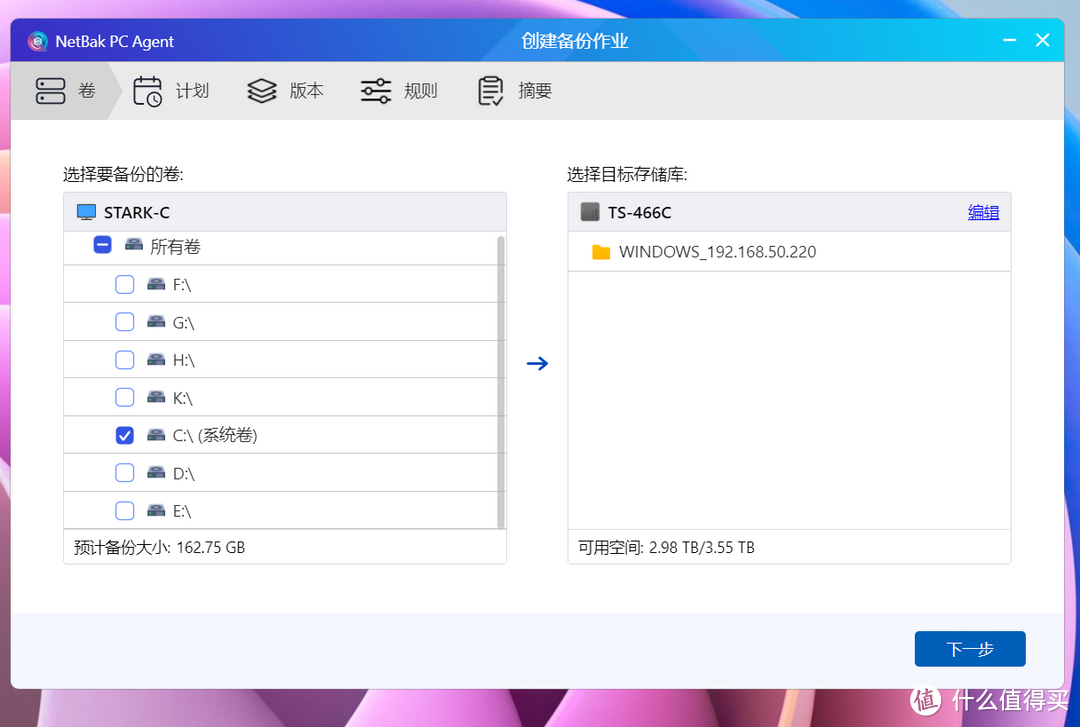This screenshot has height=727, width=1080.
Task: Open the 摘要 document icon
Action: 490,90
